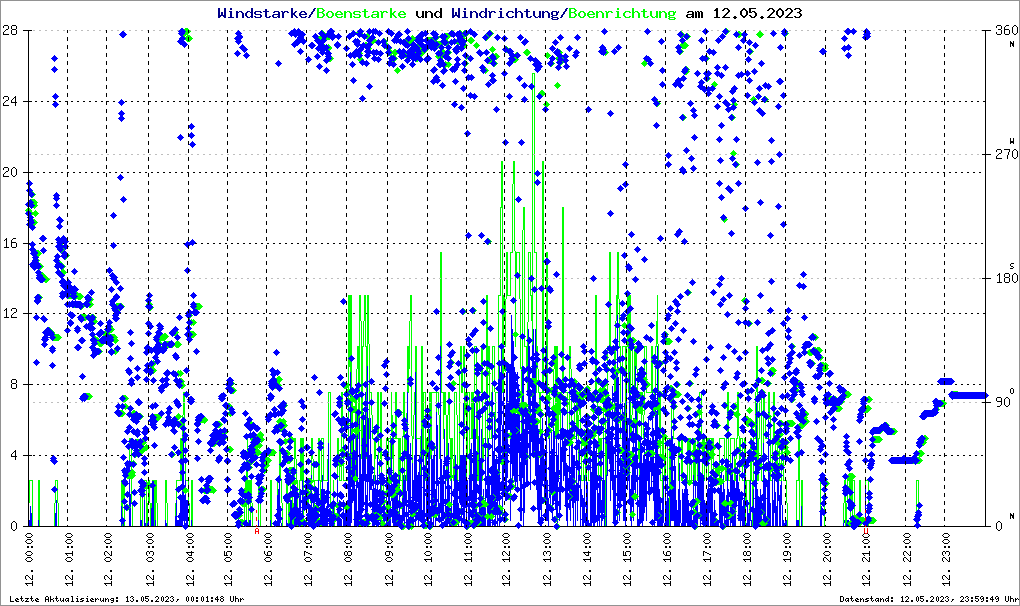Select "Windrichtung" in the chart title

pyautogui.click(x=507, y=13)
